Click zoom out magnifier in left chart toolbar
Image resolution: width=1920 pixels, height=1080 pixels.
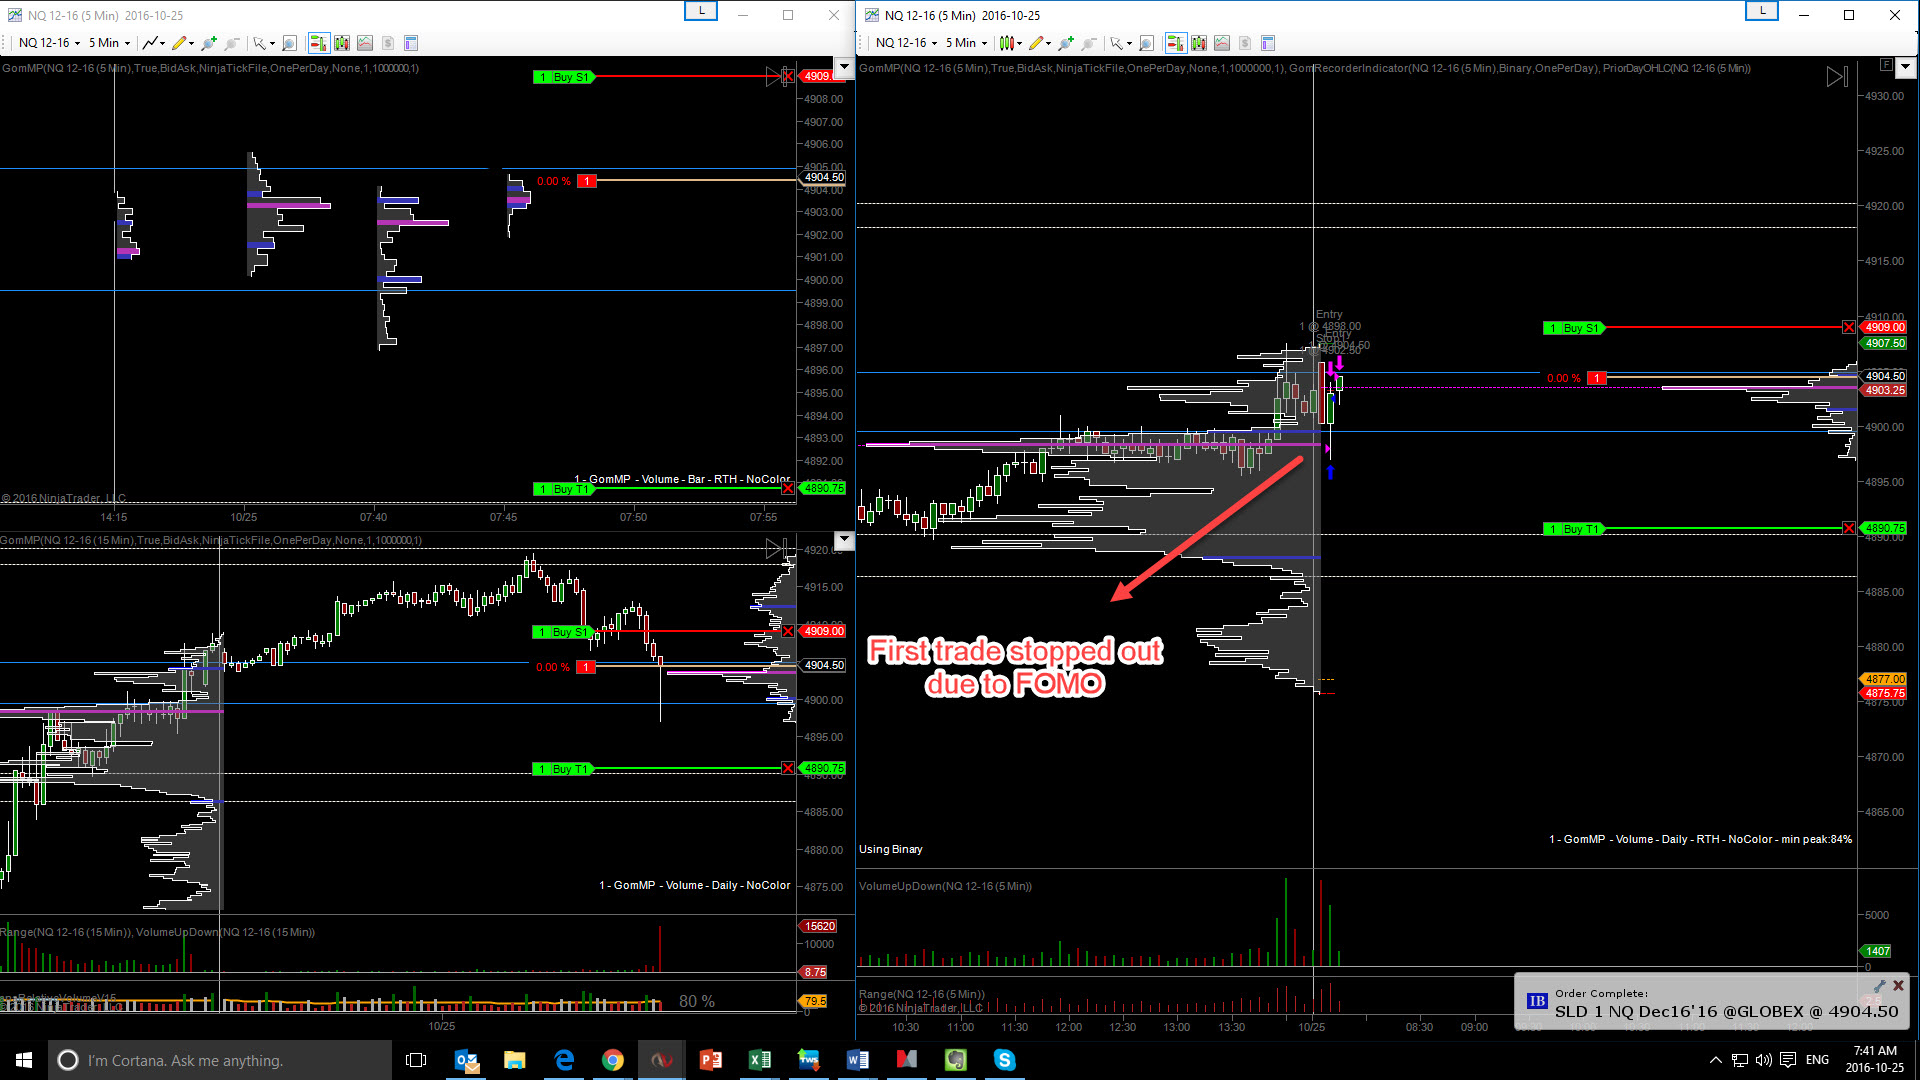(232, 43)
